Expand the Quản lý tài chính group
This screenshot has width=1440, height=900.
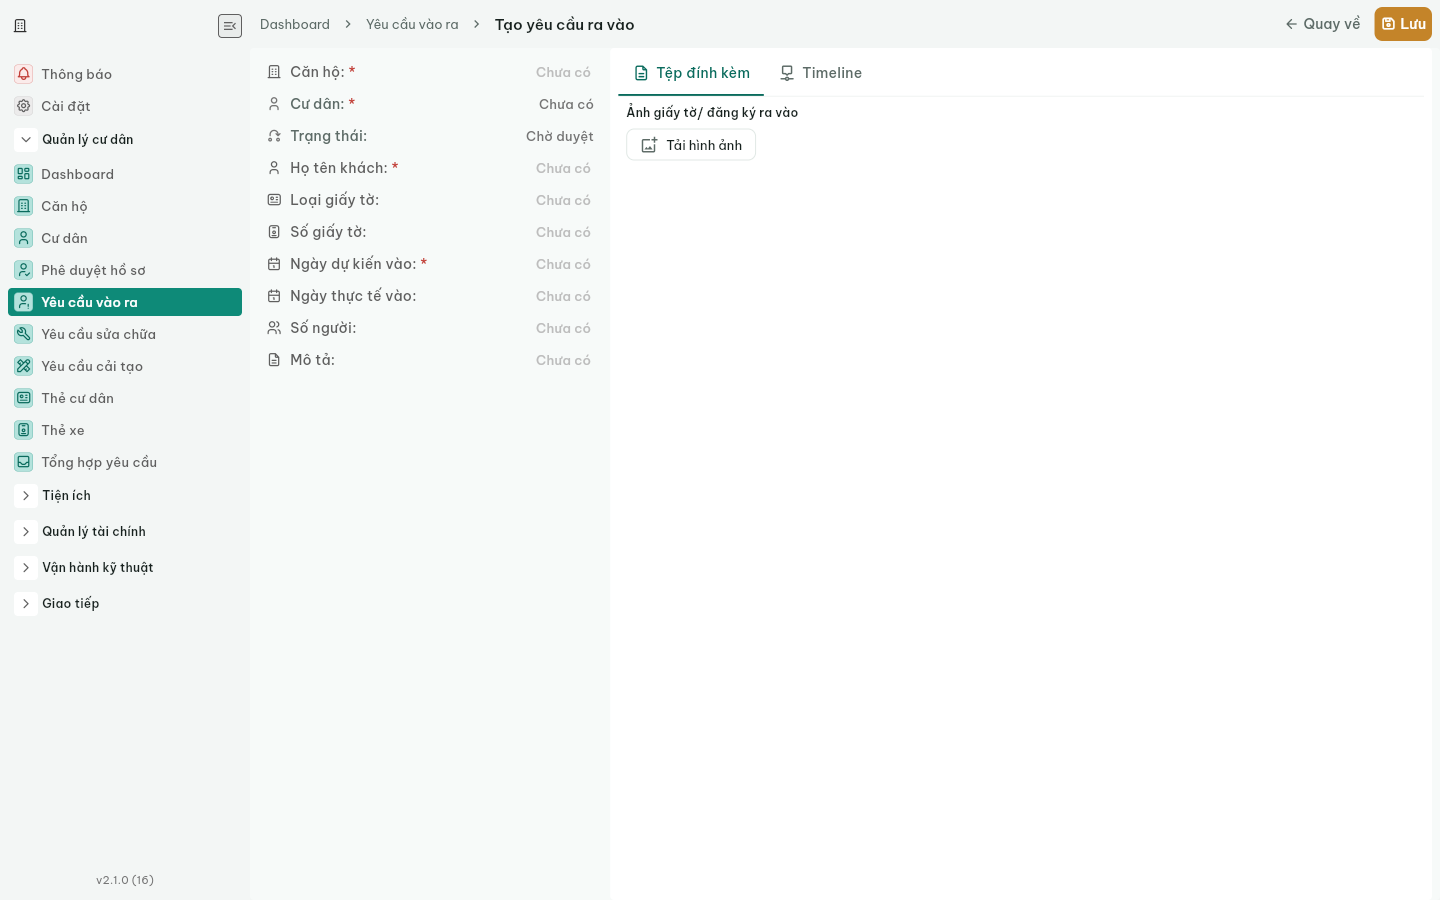(26, 531)
